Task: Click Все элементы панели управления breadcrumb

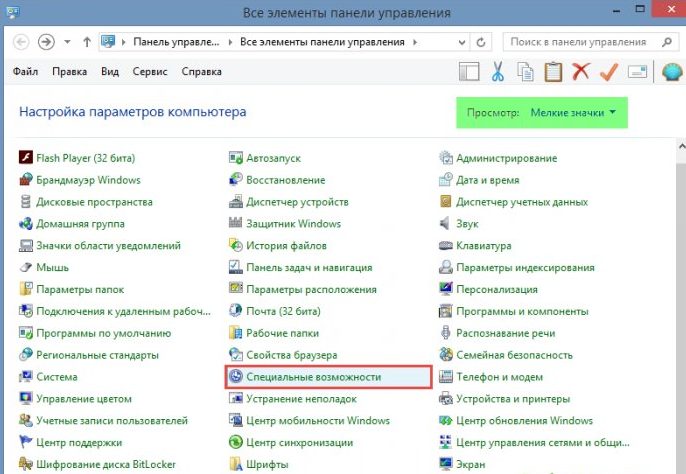Action: pyautogui.click(x=321, y=42)
